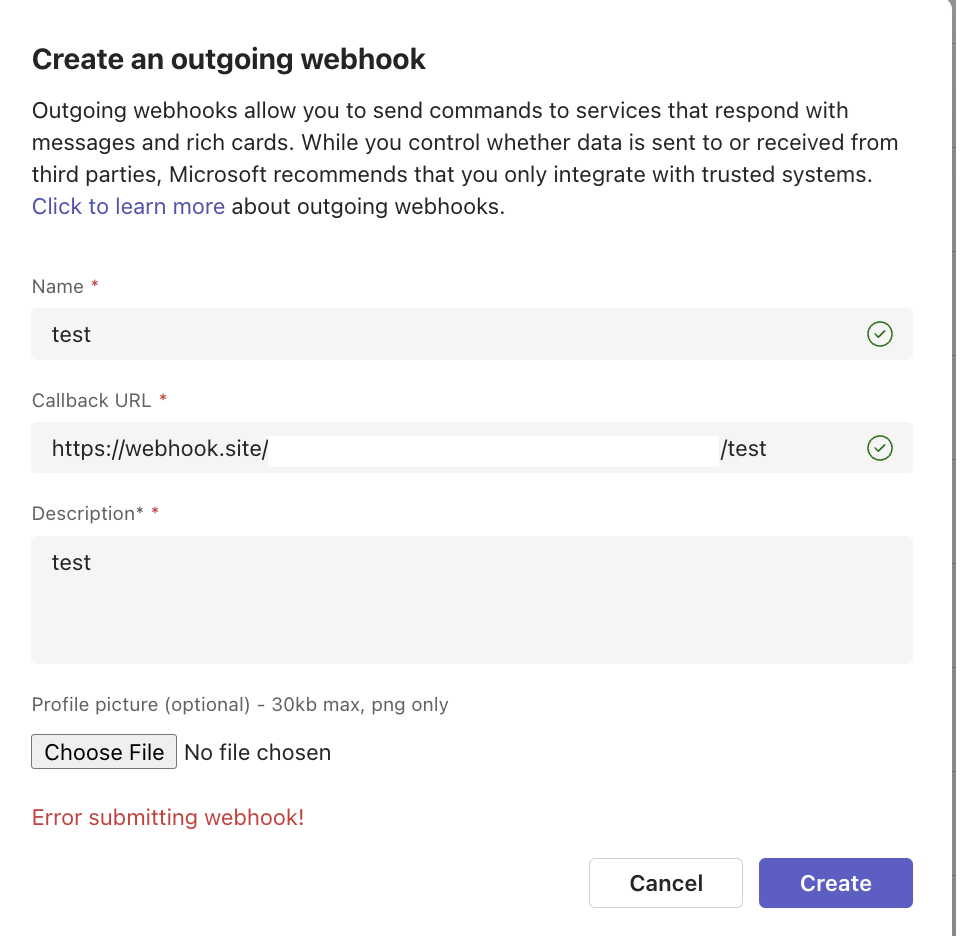Dismiss the dialog with Cancel
961x936 pixels.
coord(666,883)
